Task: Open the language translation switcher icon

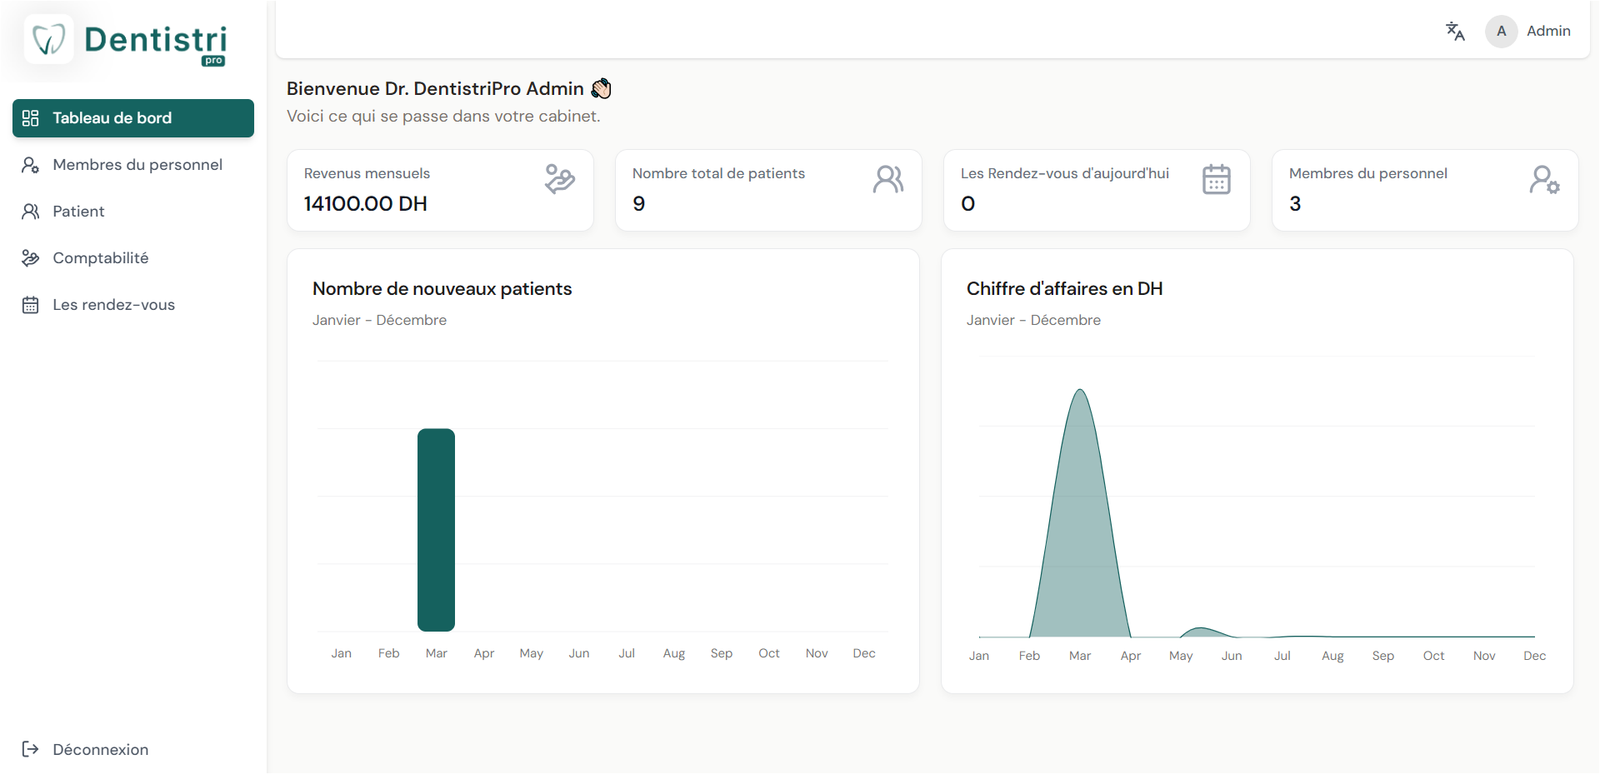Action: click(x=1455, y=31)
